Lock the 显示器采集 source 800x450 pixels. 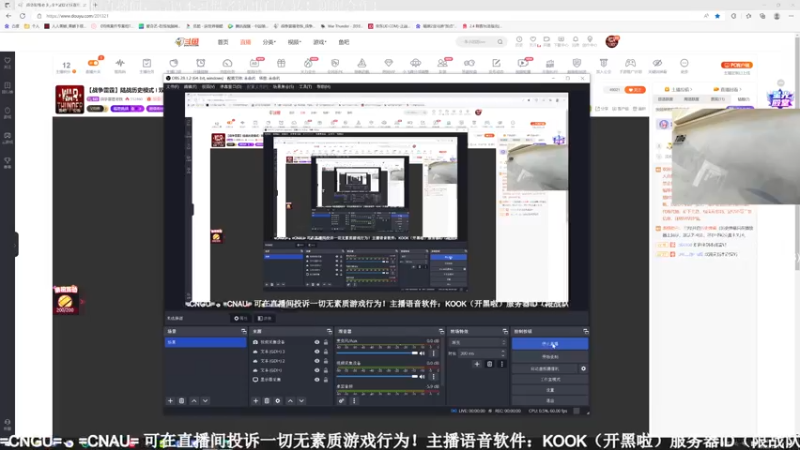pos(326,380)
